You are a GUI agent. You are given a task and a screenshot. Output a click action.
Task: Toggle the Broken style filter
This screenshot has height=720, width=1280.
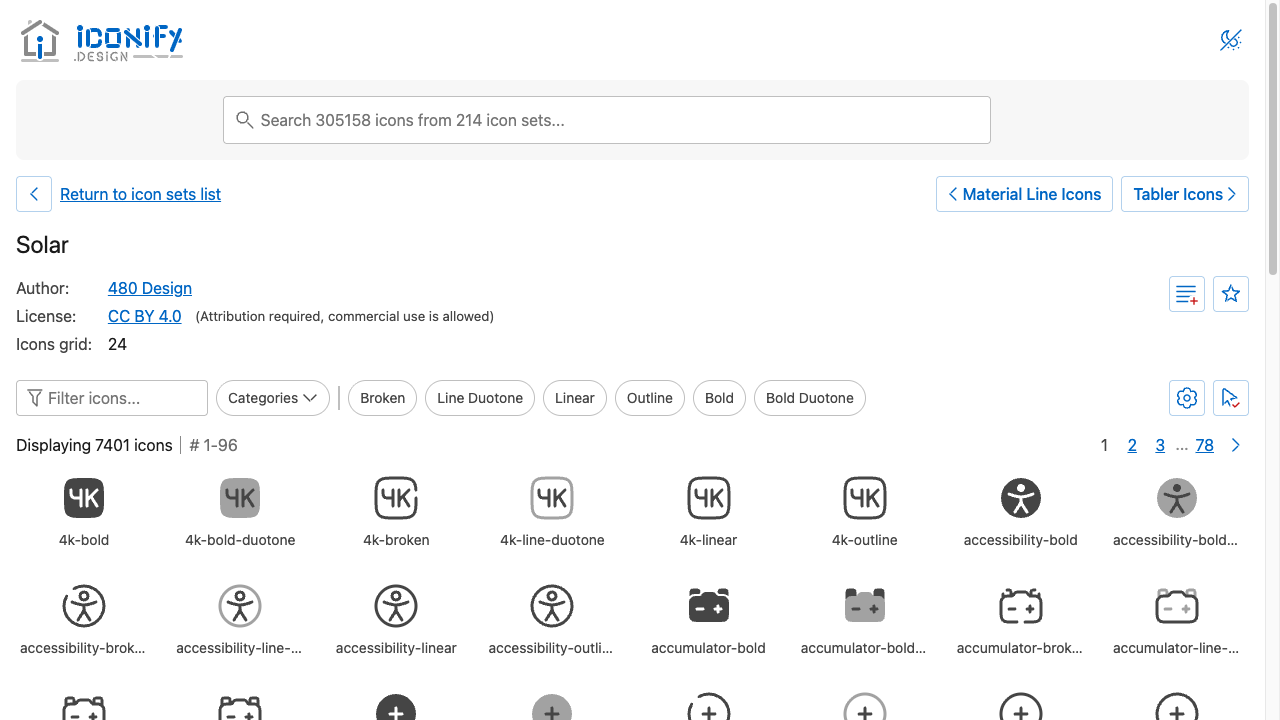click(382, 398)
